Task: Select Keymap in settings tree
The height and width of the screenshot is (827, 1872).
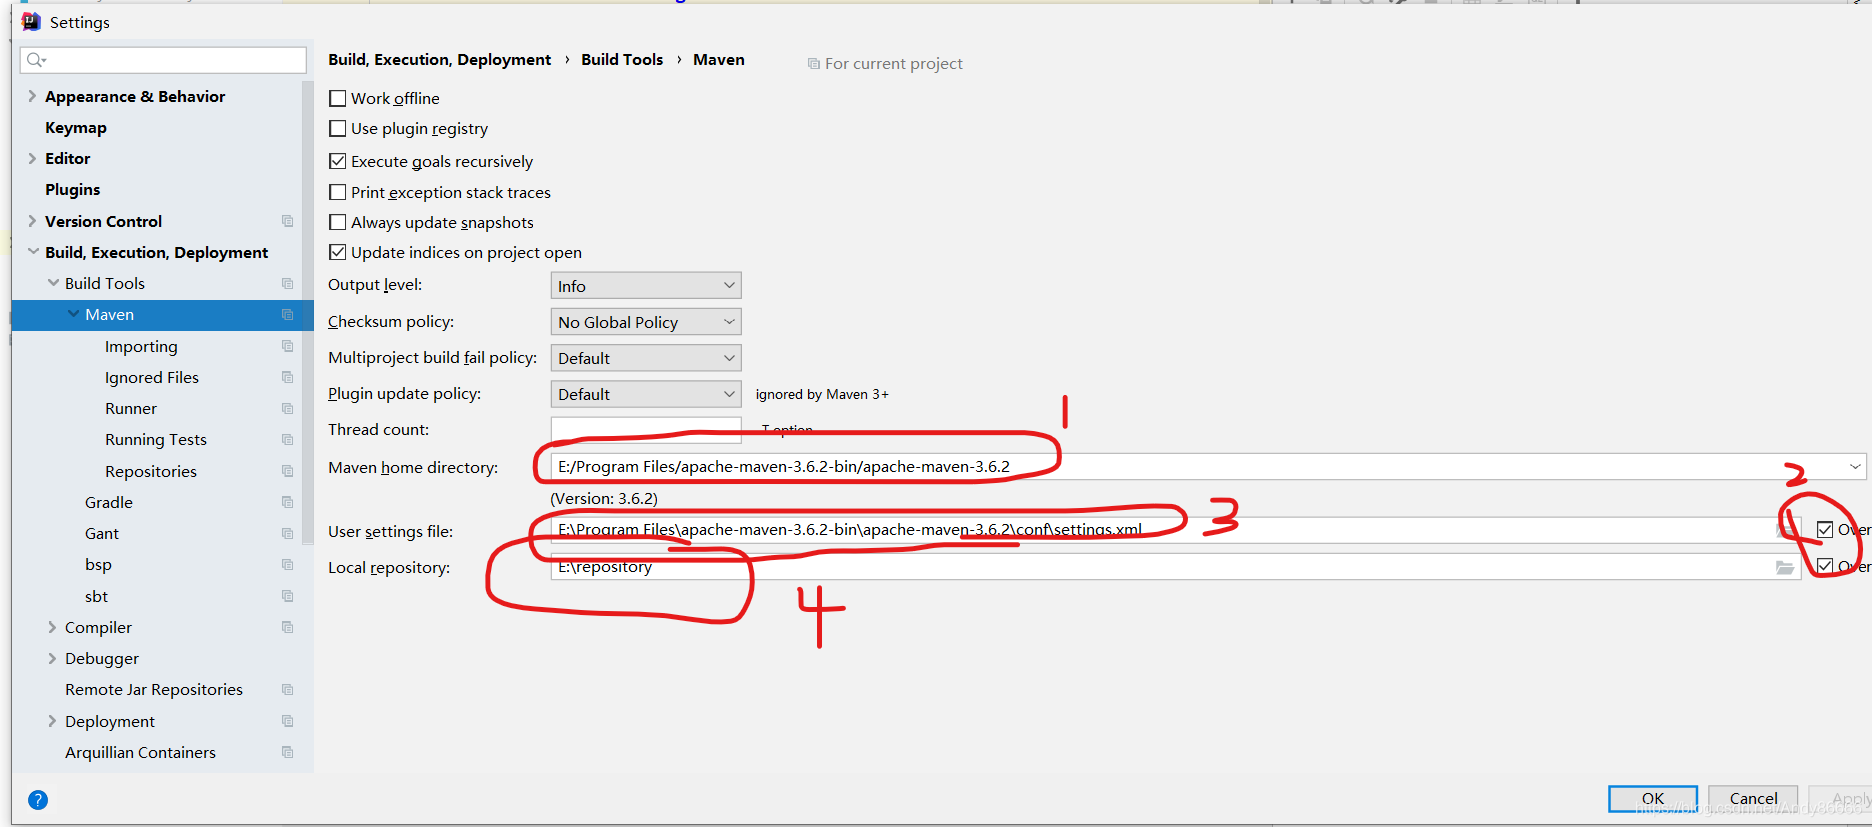Action: tap(76, 127)
